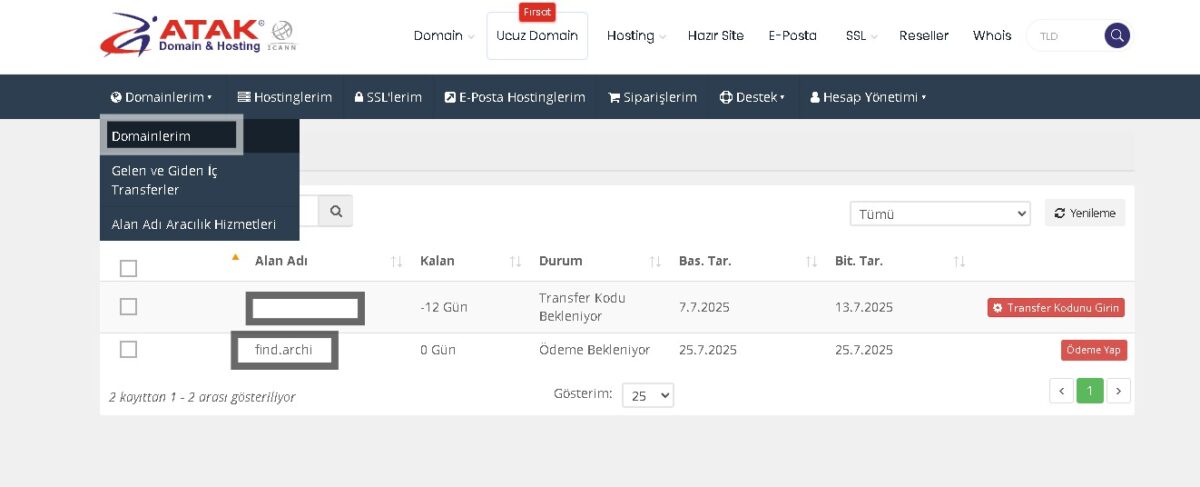Viewport: 1200px width, 487px height.
Task: Sort by Durum column arrows
Action: (x=655, y=262)
